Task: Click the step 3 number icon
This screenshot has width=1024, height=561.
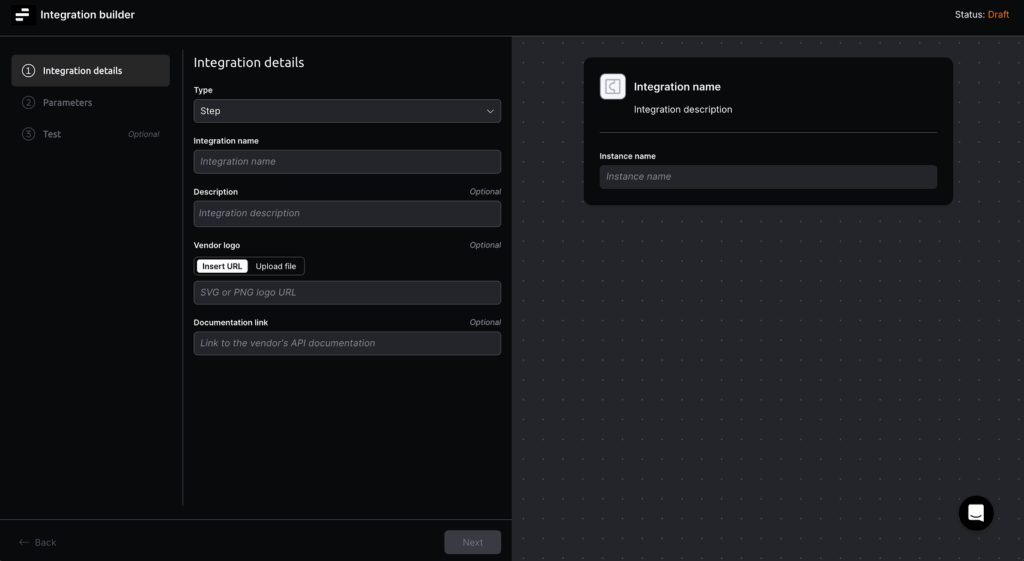Action: 28,134
